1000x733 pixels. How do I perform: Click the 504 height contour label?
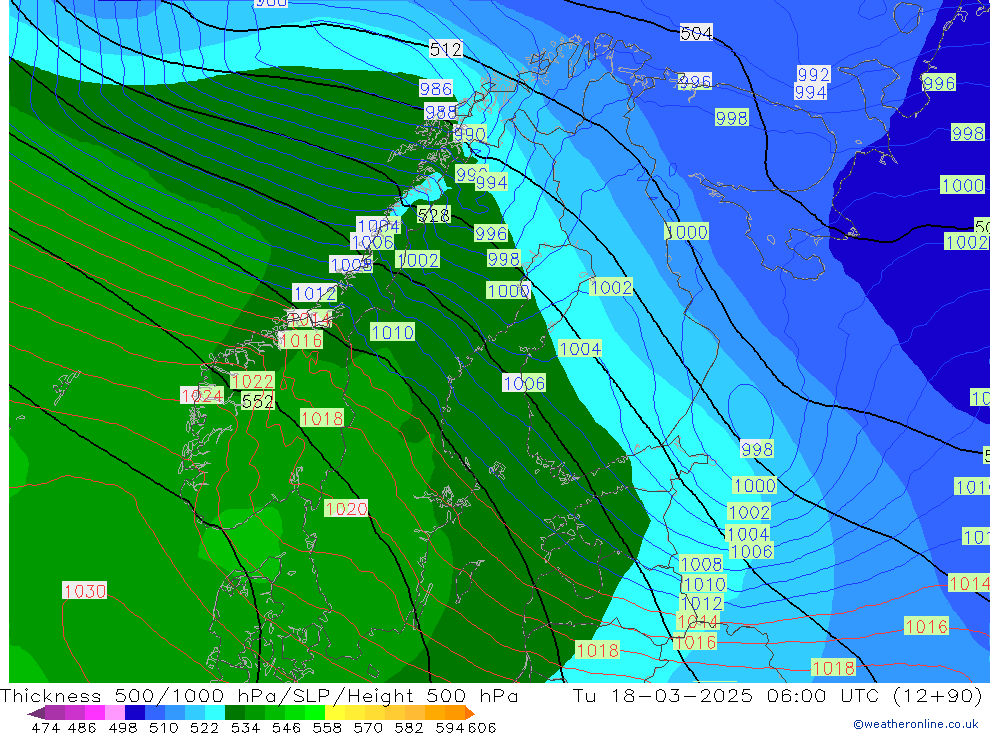tap(696, 33)
